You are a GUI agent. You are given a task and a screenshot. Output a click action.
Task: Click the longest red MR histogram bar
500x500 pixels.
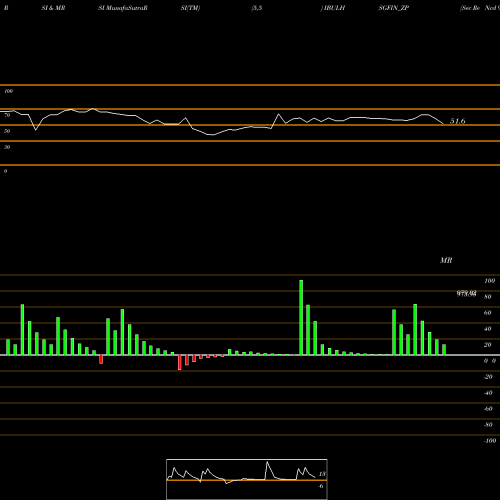(x=180, y=362)
